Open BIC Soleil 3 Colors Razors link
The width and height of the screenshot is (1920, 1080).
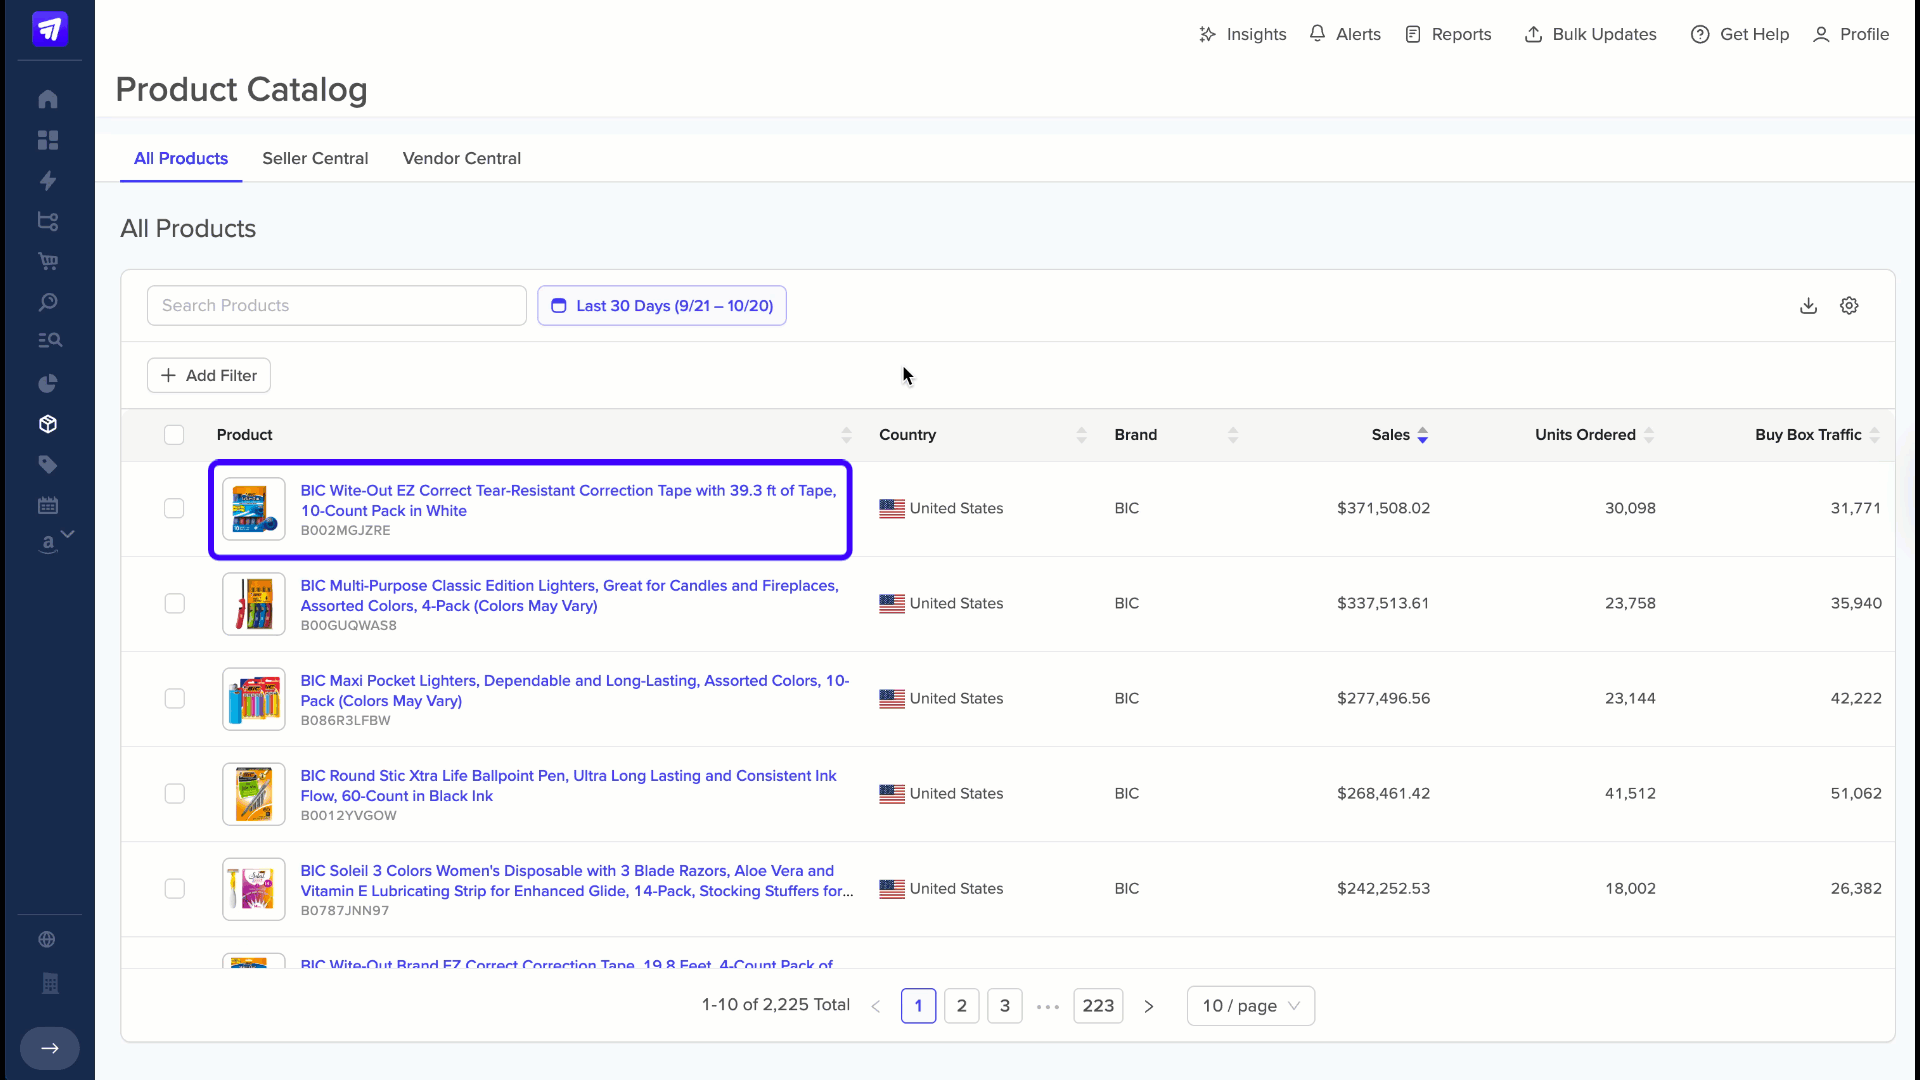(x=577, y=880)
